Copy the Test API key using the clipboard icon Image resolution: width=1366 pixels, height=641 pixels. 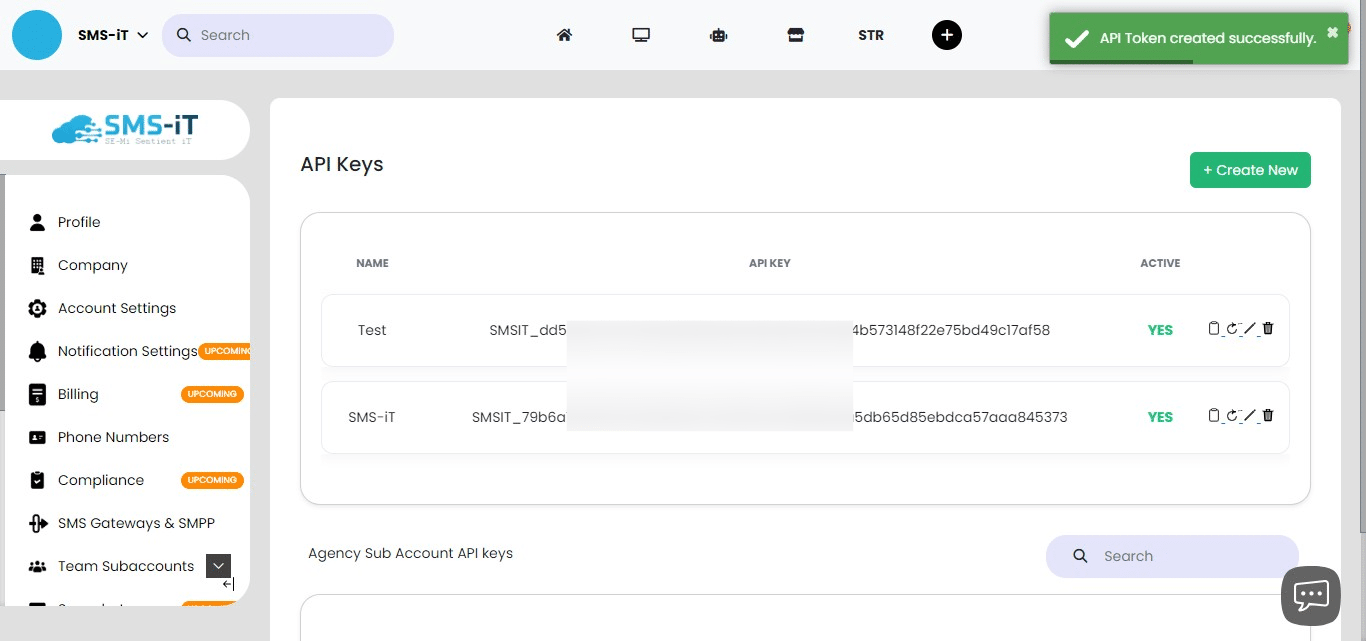(x=1214, y=328)
